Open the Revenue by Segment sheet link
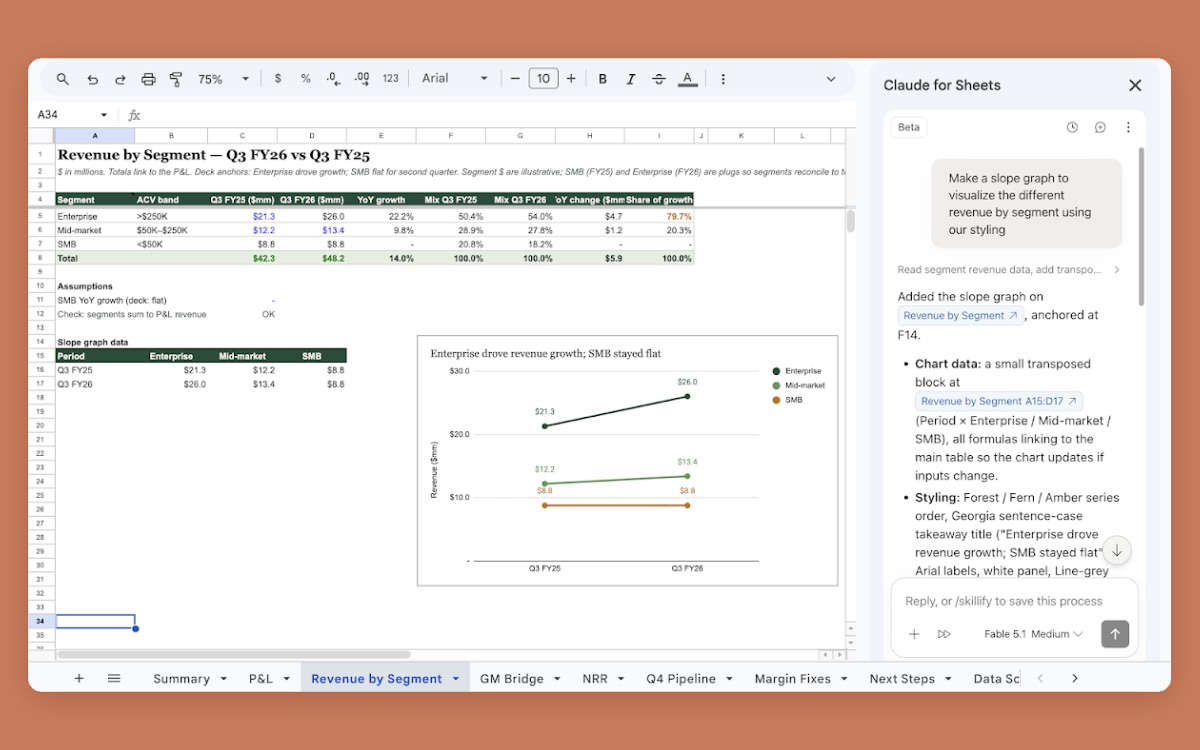1200x750 pixels. point(960,315)
